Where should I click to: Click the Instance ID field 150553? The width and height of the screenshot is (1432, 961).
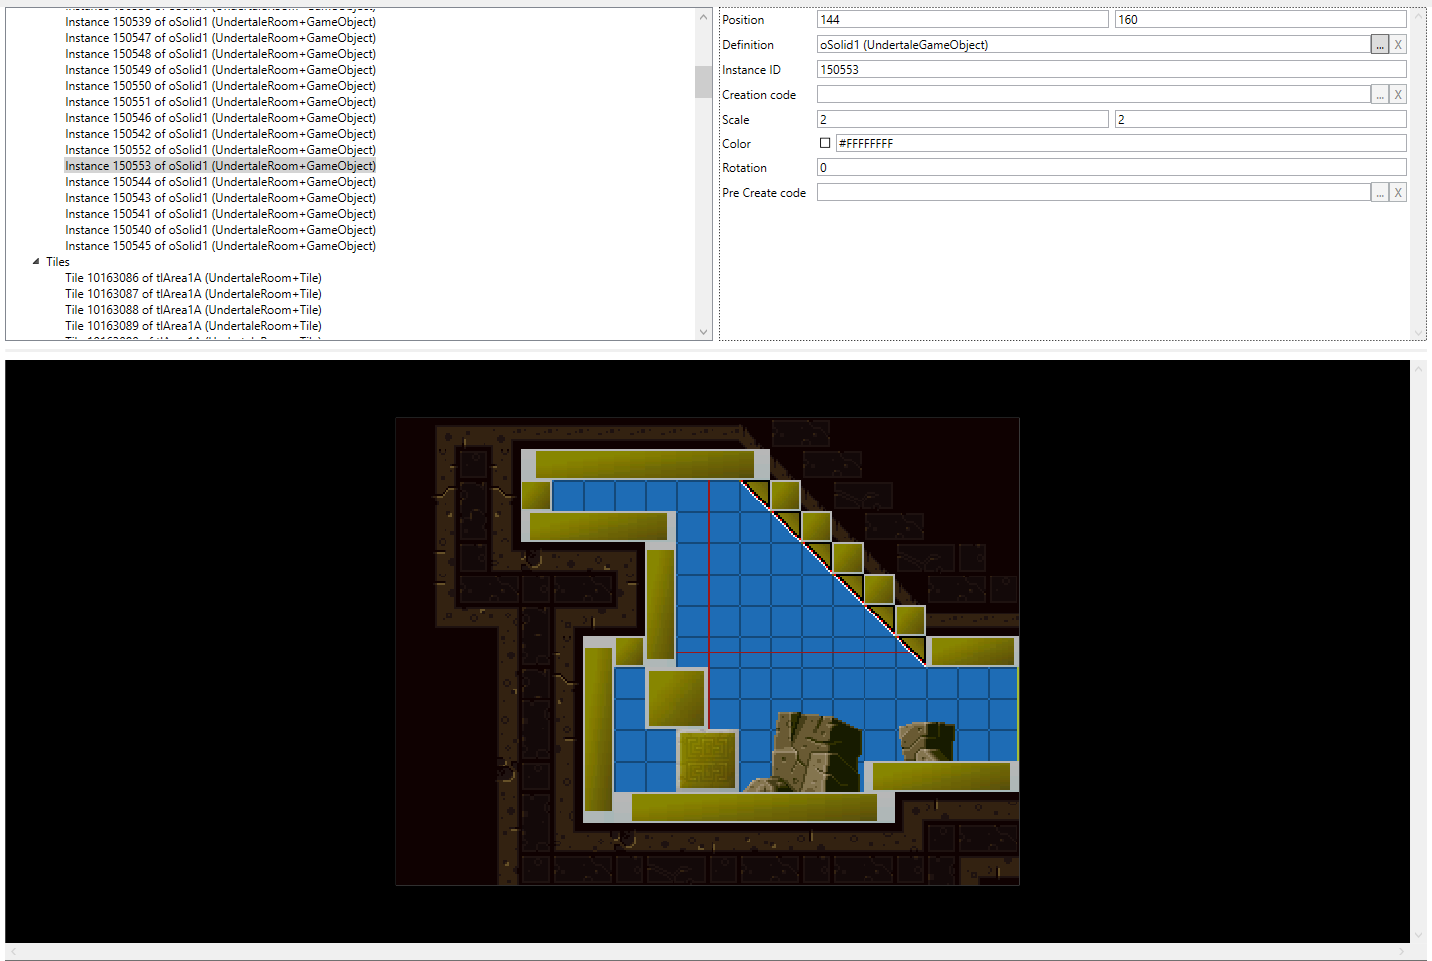[1111, 70]
